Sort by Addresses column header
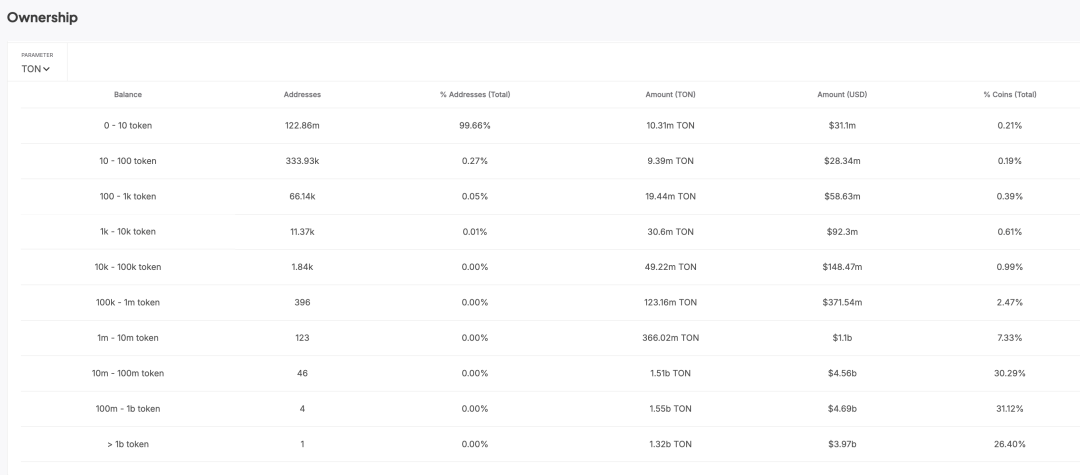The image size is (1080, 475). 302,95
